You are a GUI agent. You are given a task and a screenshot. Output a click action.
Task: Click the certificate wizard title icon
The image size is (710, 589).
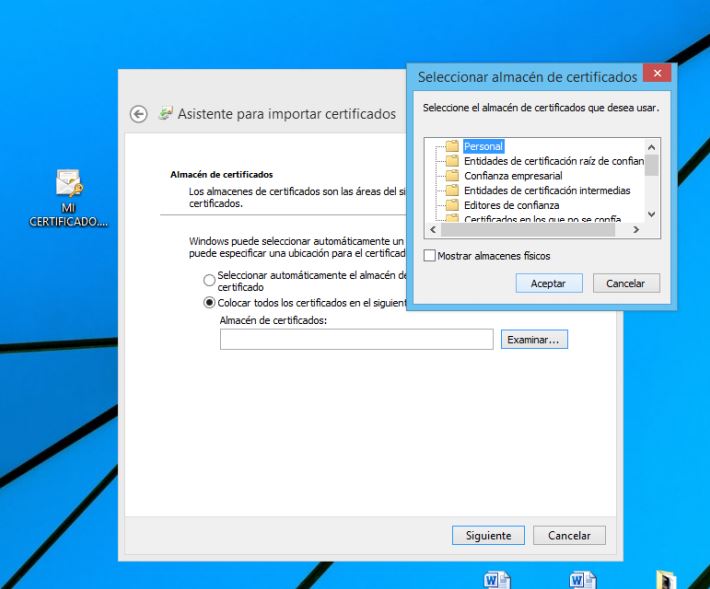166,113
